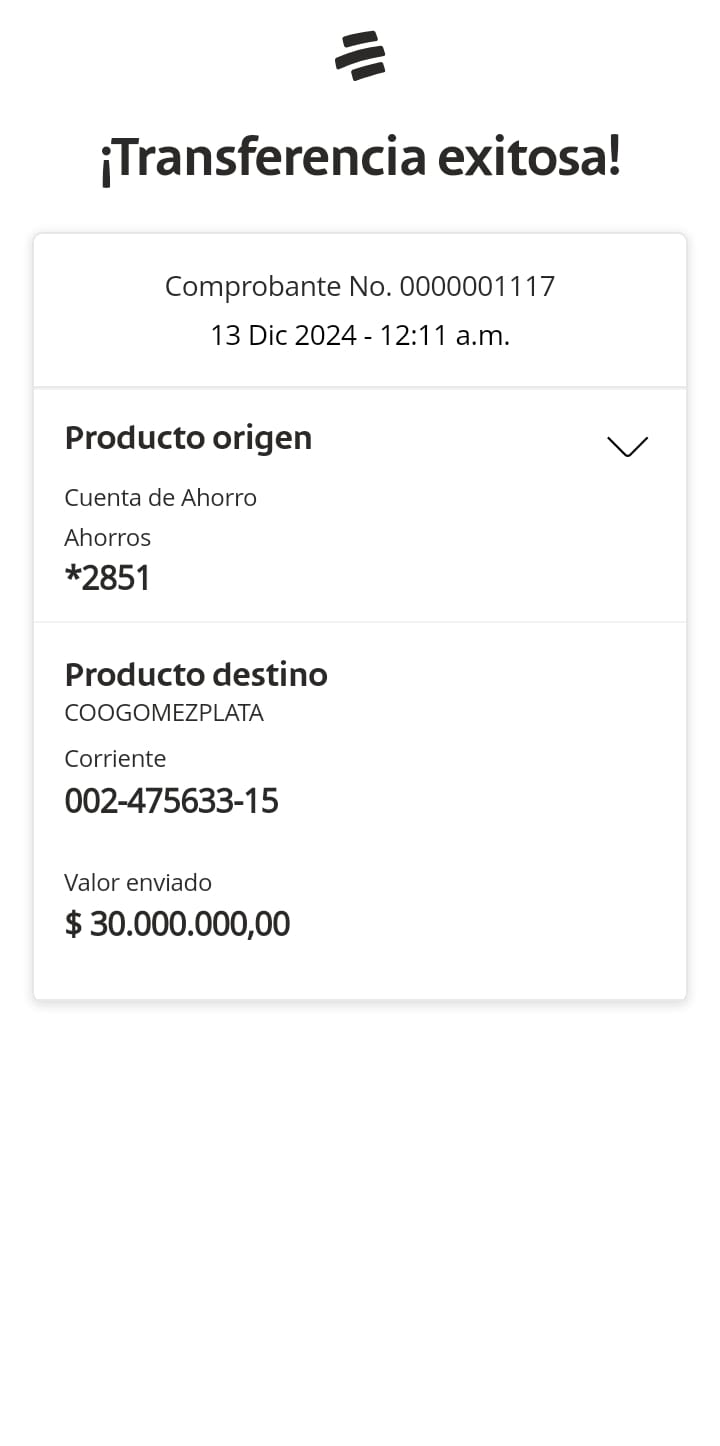Click the Producto origen section title

click(x=188, y=438)
